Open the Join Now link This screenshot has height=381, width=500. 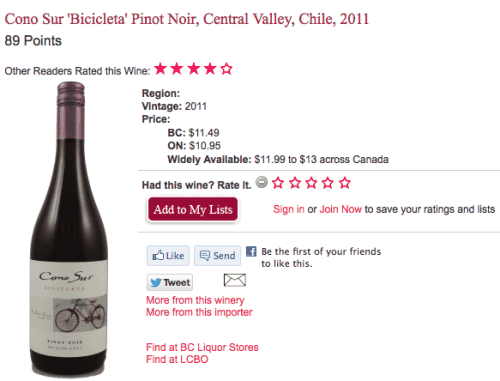pos(340,209)
